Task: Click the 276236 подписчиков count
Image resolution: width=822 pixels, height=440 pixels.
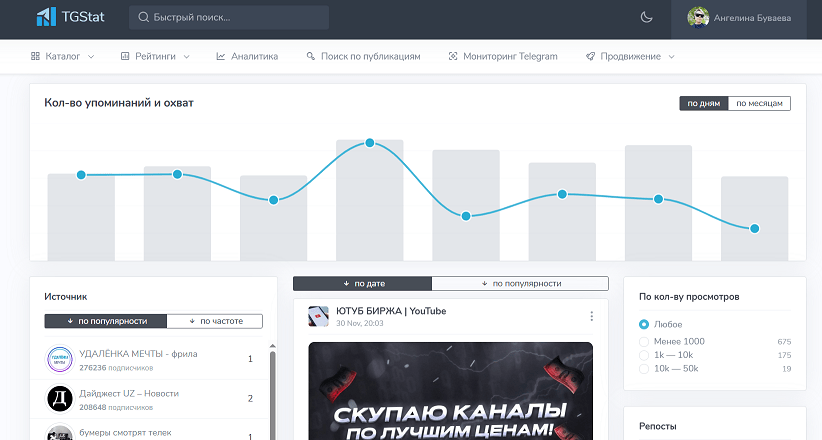Action: (x=116, y=368)
